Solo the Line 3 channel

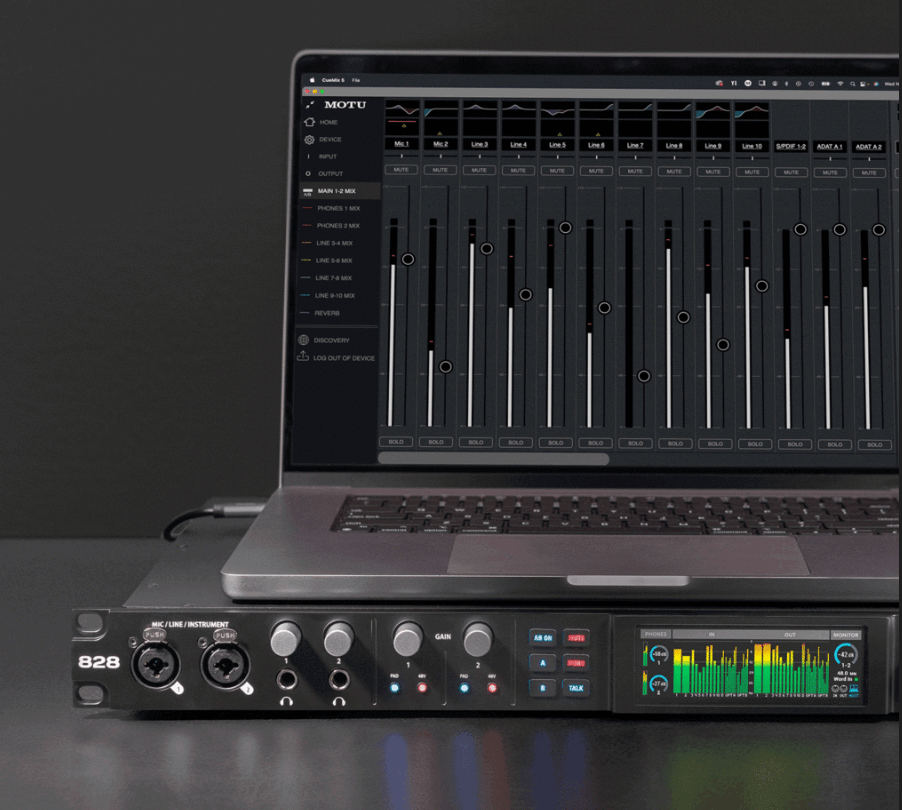(x=476, y=442)
